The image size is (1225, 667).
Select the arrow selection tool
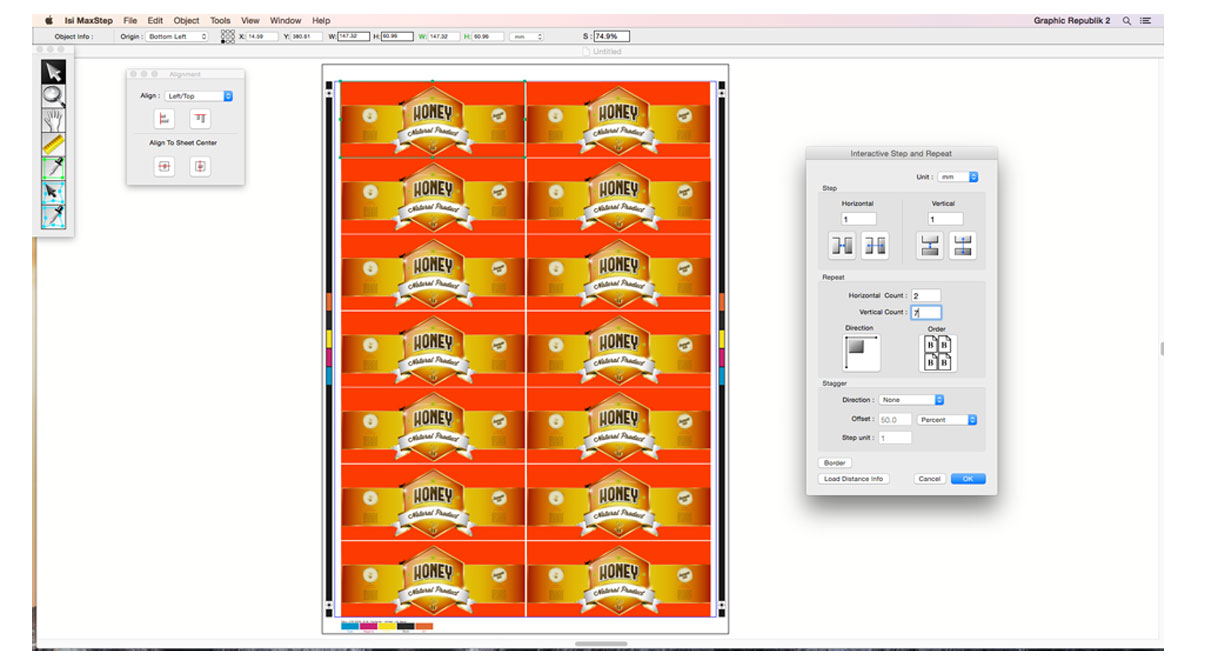53,72
